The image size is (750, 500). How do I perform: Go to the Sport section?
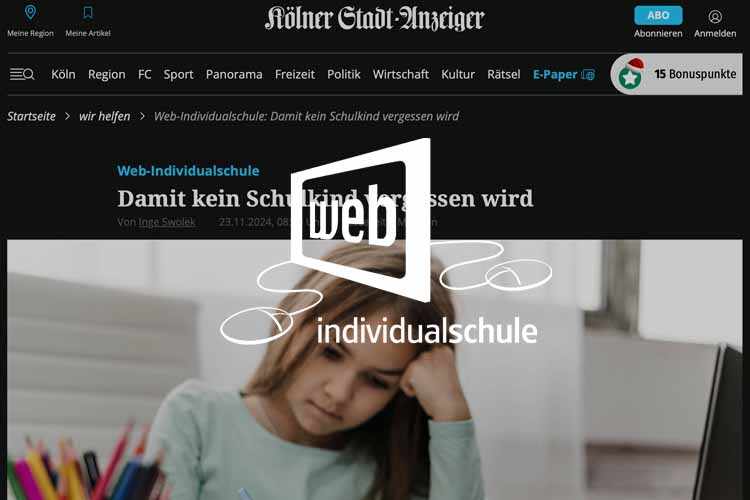coord(178,75)
